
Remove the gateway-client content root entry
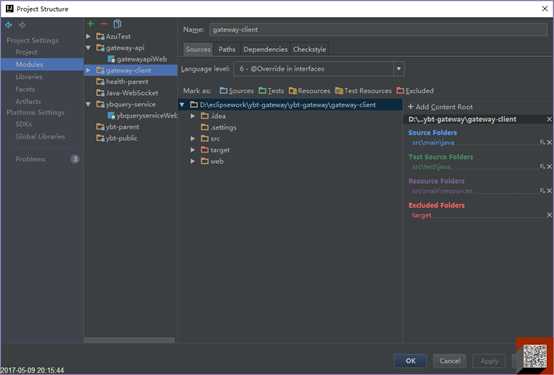coord(549,119)
